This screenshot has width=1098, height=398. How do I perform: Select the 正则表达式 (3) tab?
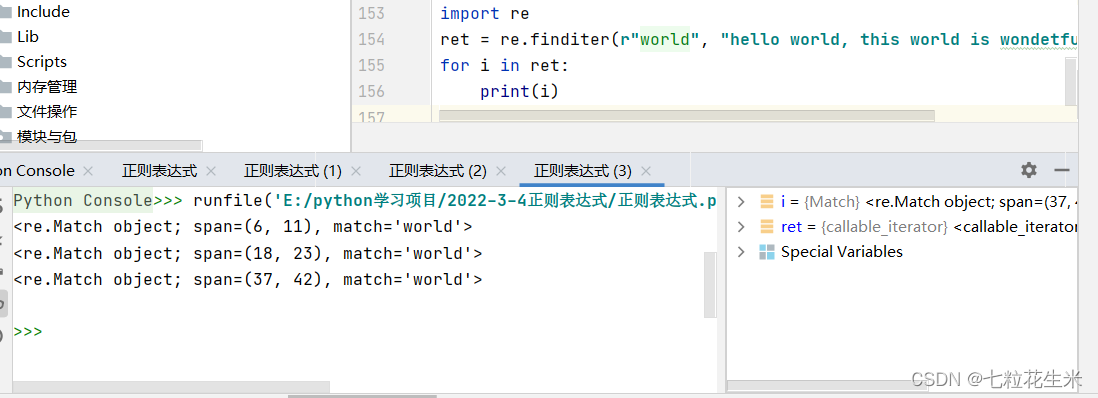click(x=583, y=170)
